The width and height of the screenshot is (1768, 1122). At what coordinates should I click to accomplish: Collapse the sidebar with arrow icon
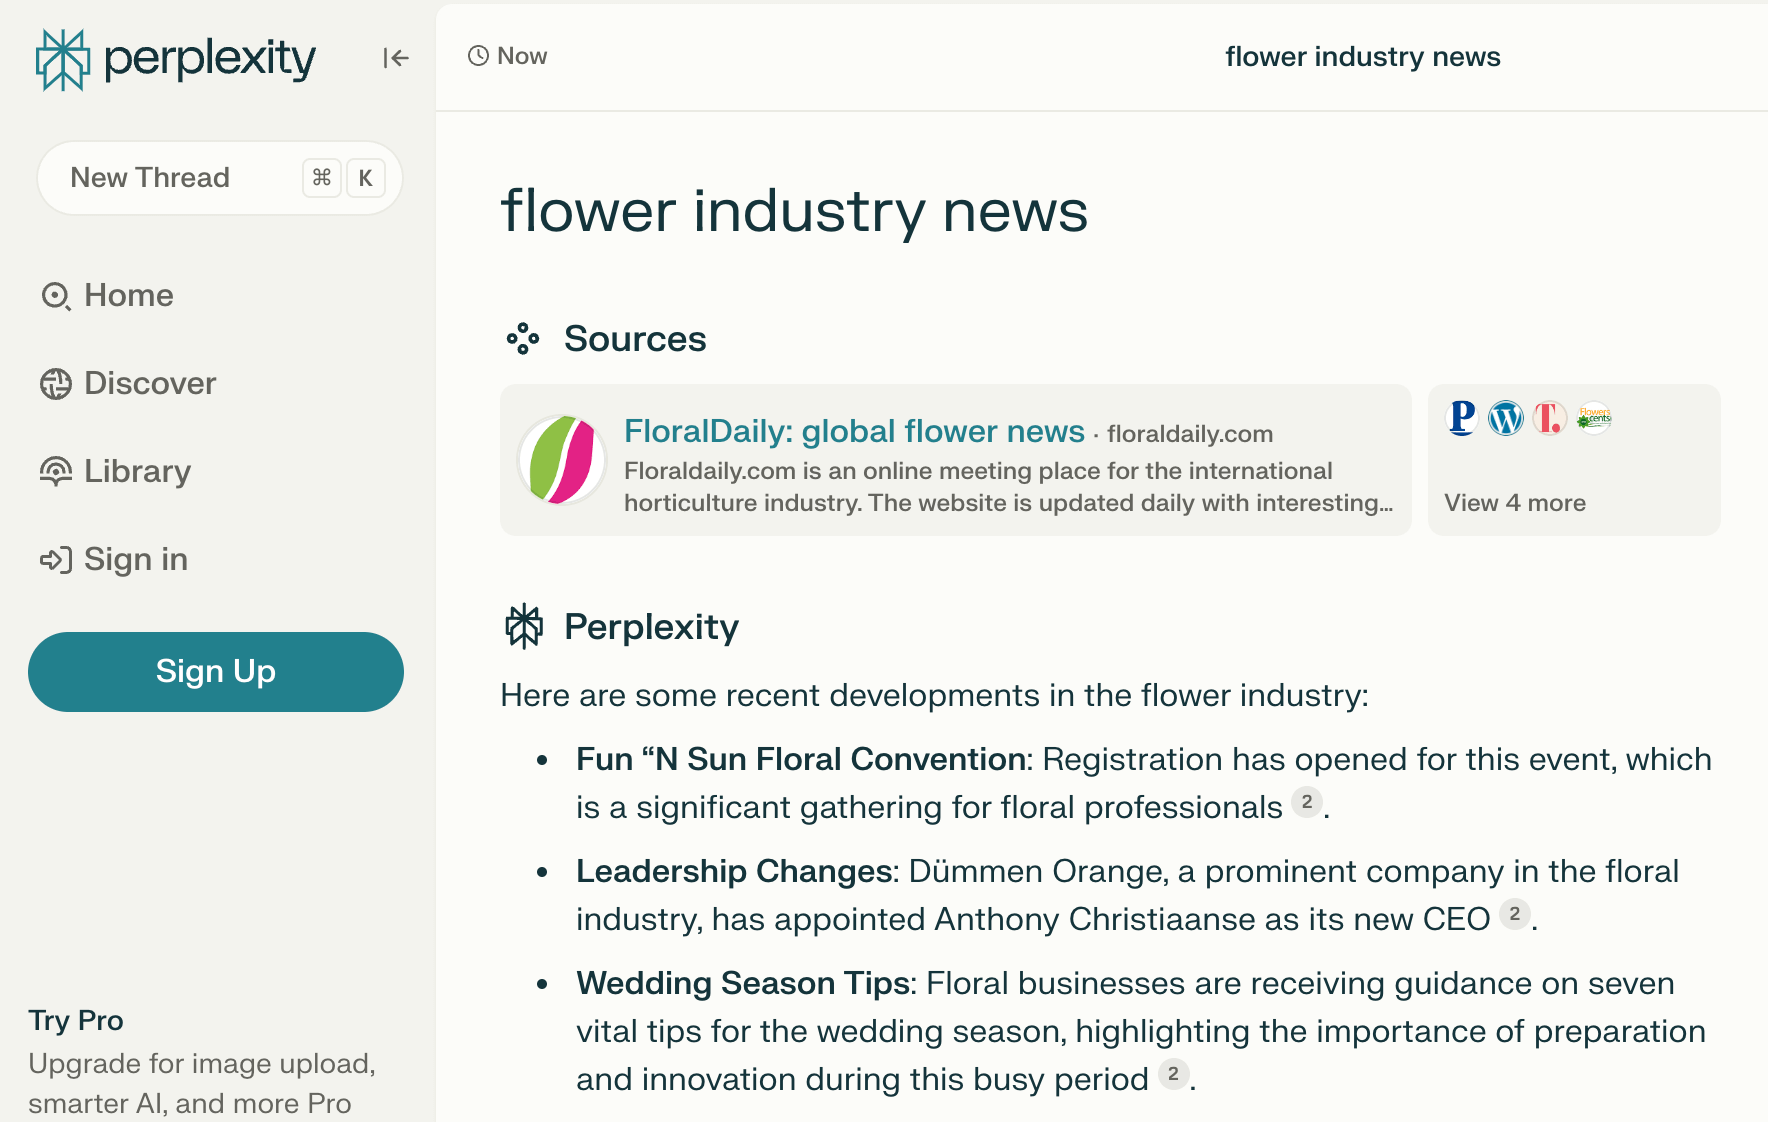coord(396,58)
